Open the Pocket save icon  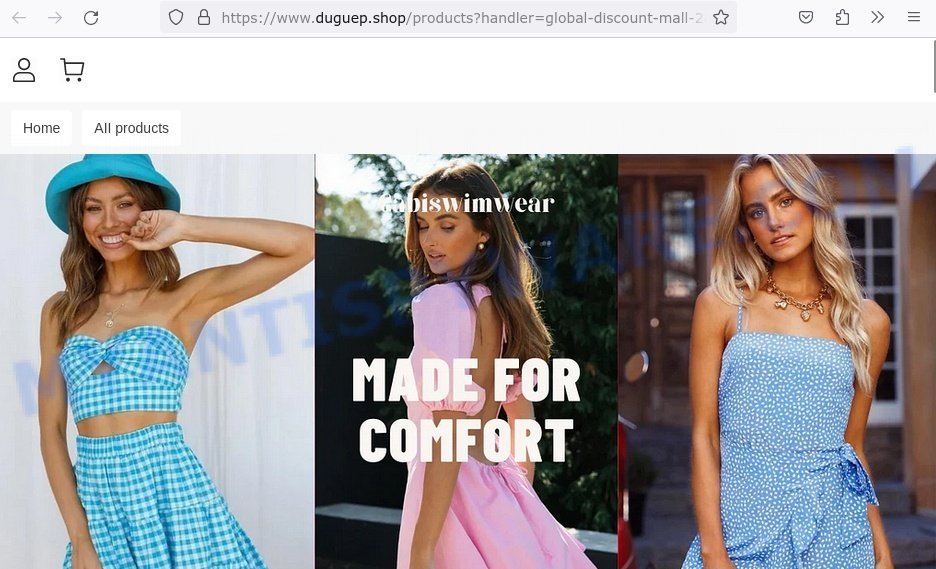(x=806, y=17)
